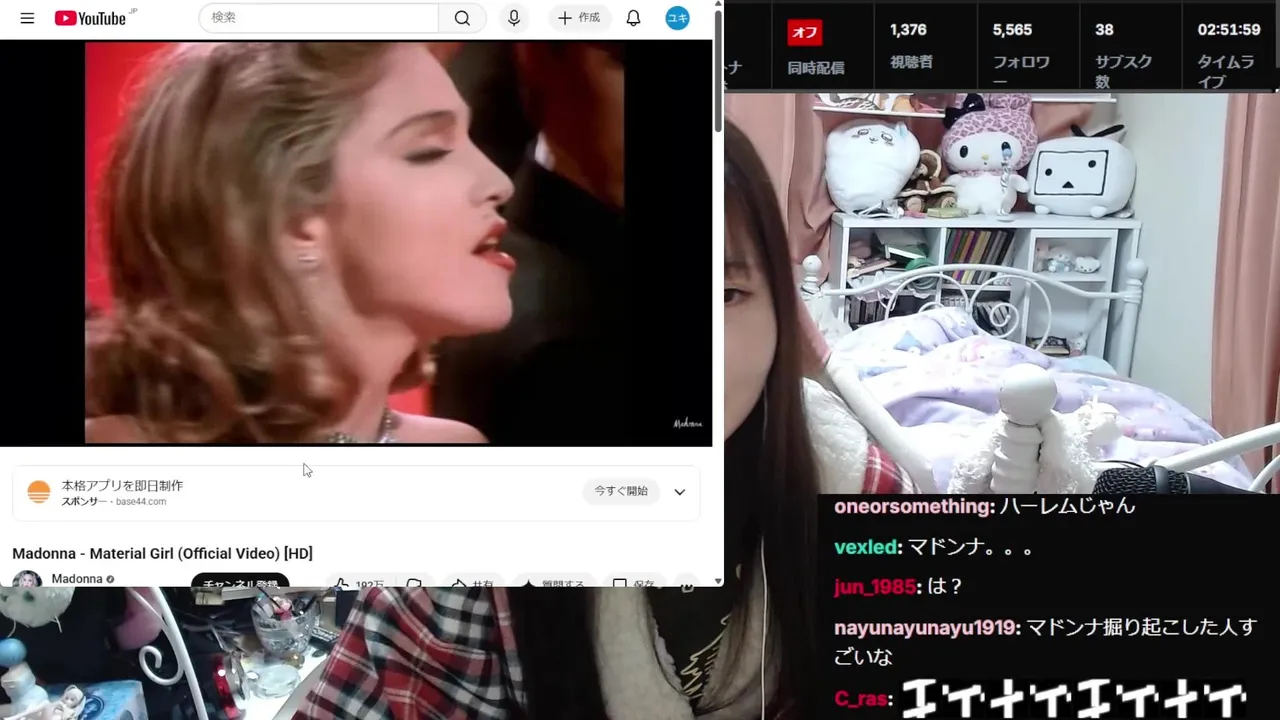Click chat username jun_1985

click(874, 587)
